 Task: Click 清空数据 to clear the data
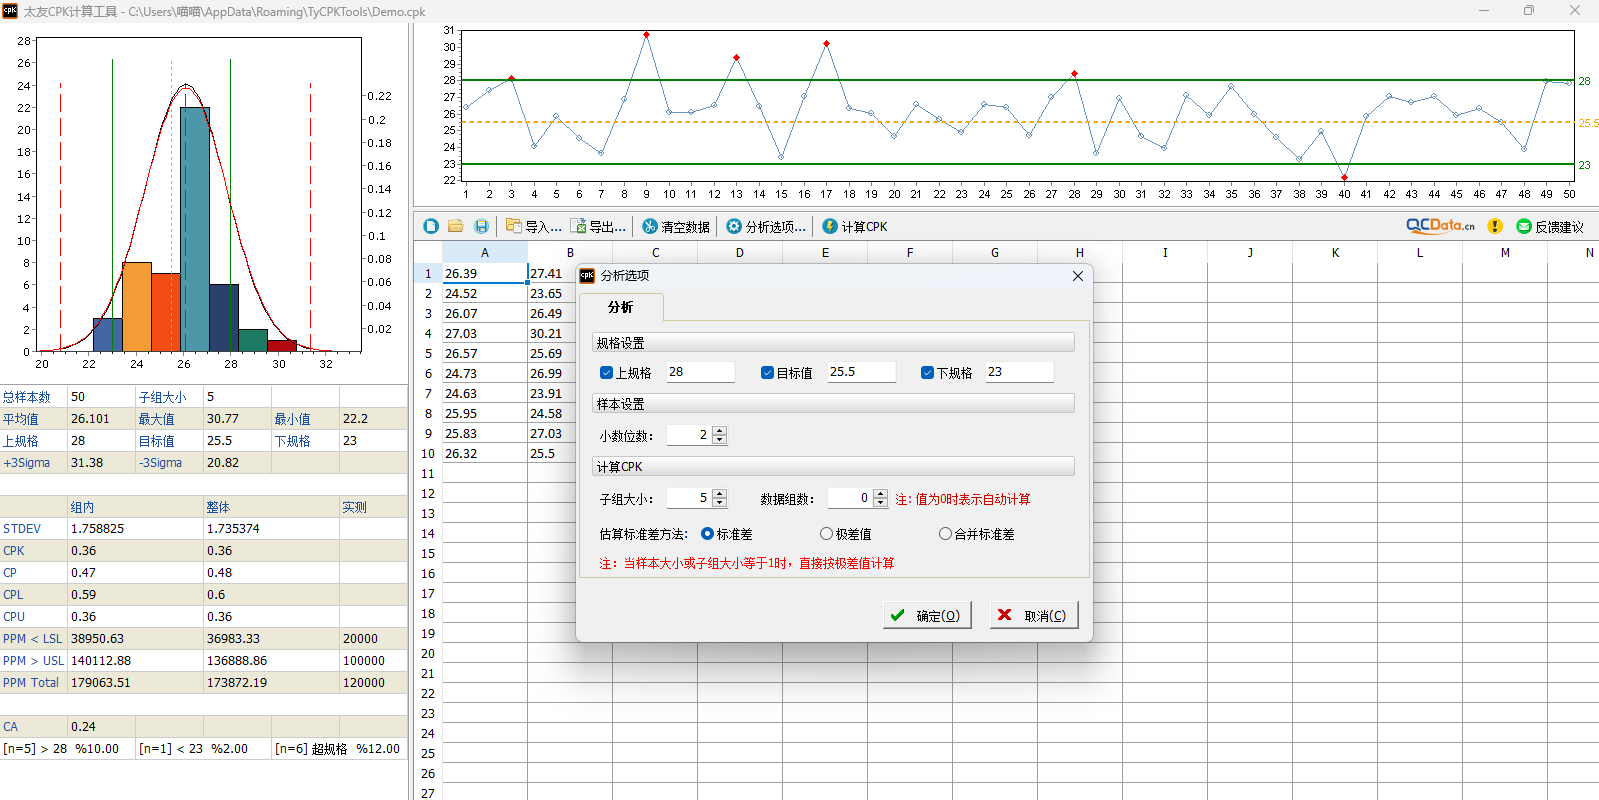coord(676,226)
